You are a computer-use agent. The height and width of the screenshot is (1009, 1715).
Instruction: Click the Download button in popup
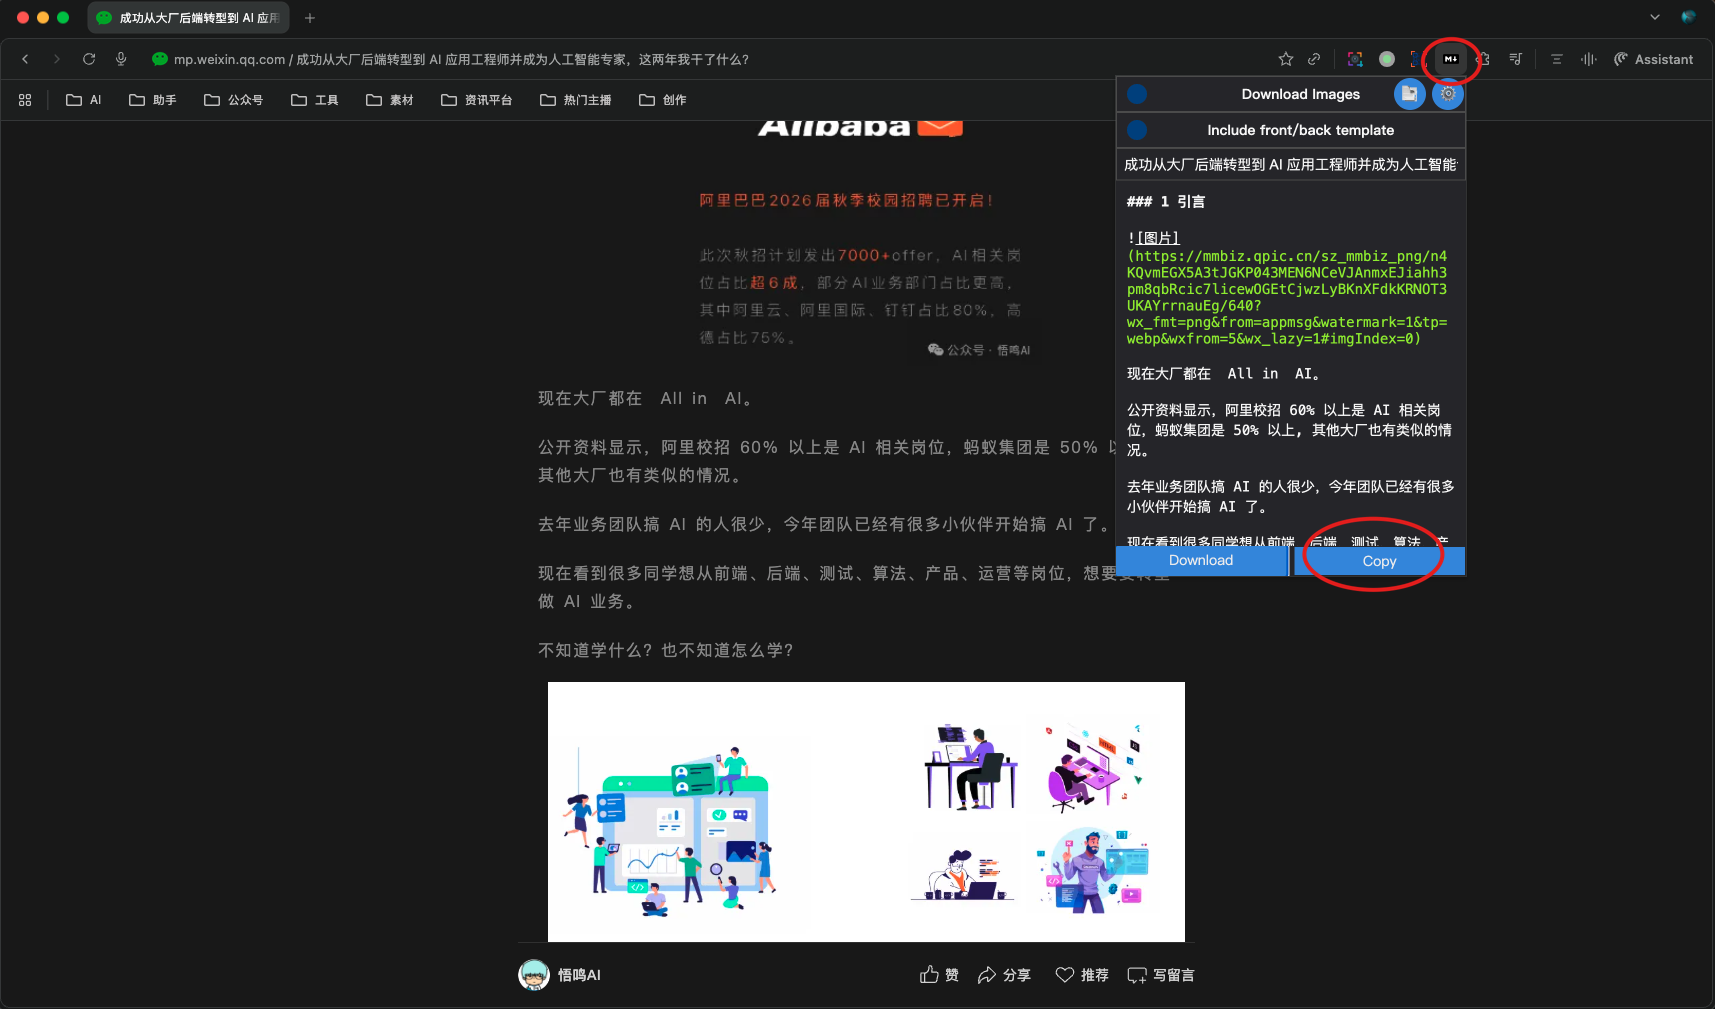click(x=1201, y=561)
